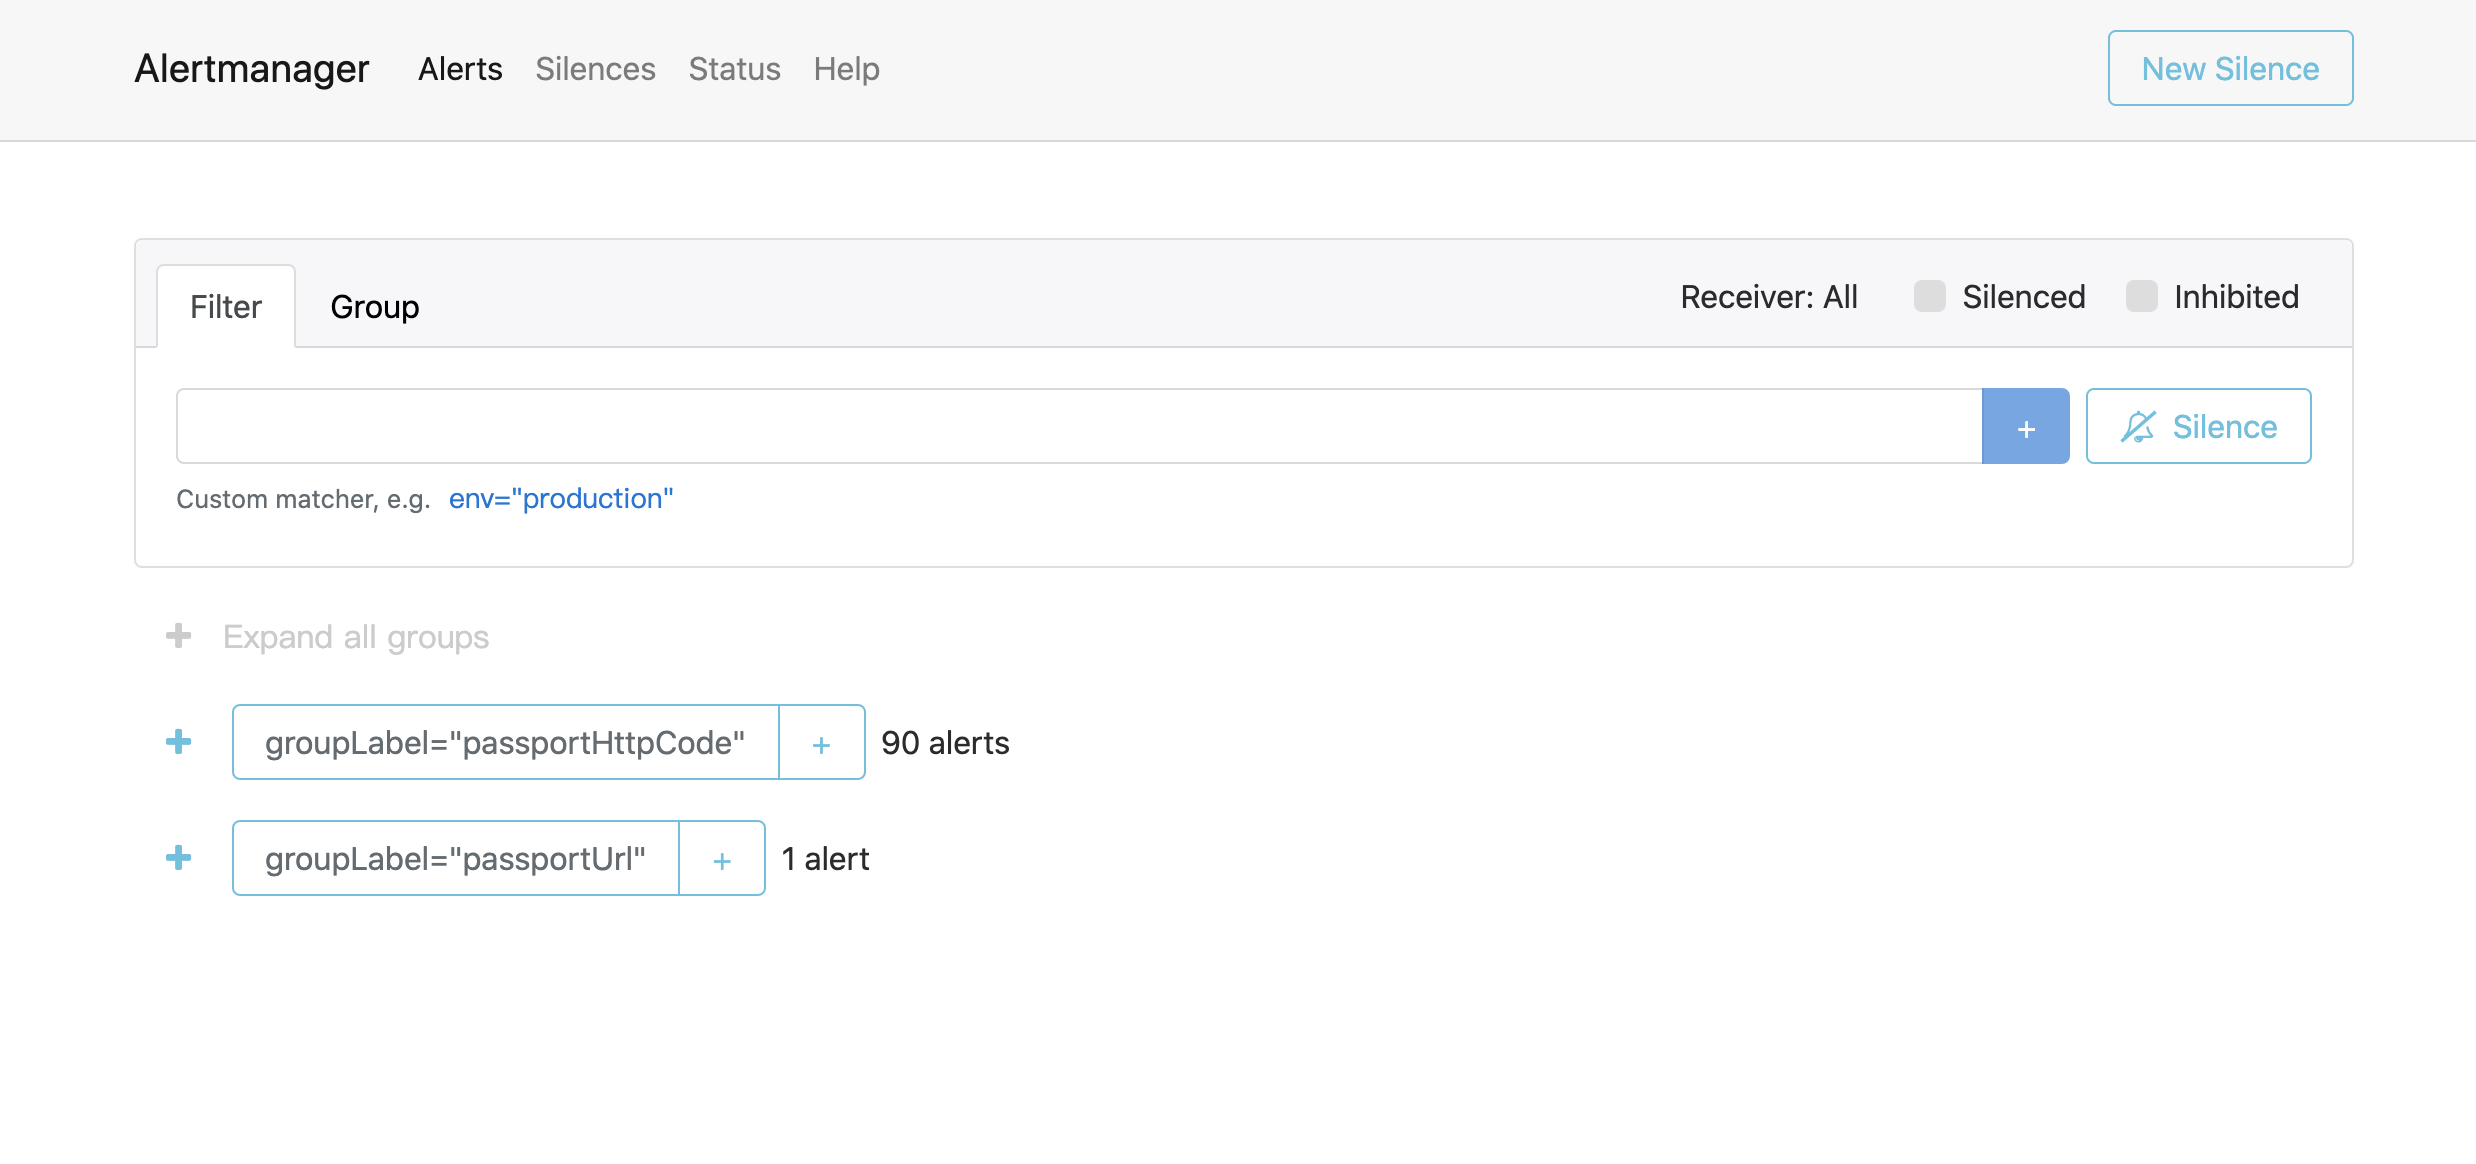The width and height of the screenshot is (2476, 1164).
Task: Select the crossed-bell Silence icon button
Action: click(2197, 426)
